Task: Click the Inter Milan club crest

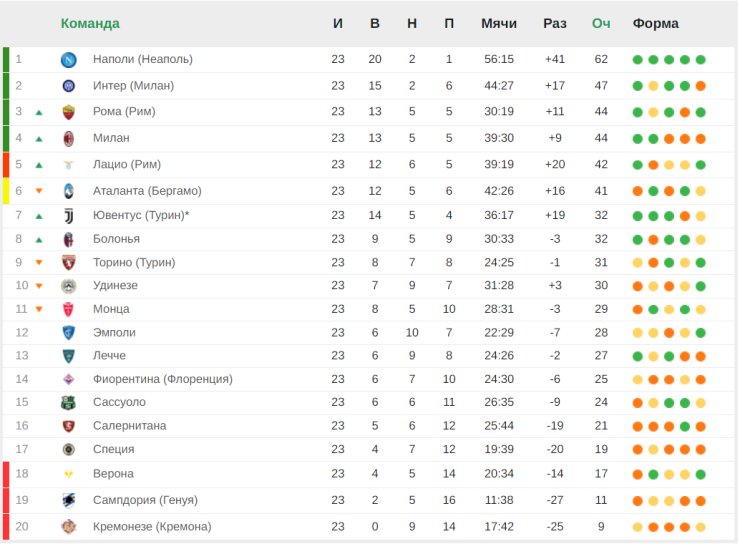Action: click(x=69, y=86)
